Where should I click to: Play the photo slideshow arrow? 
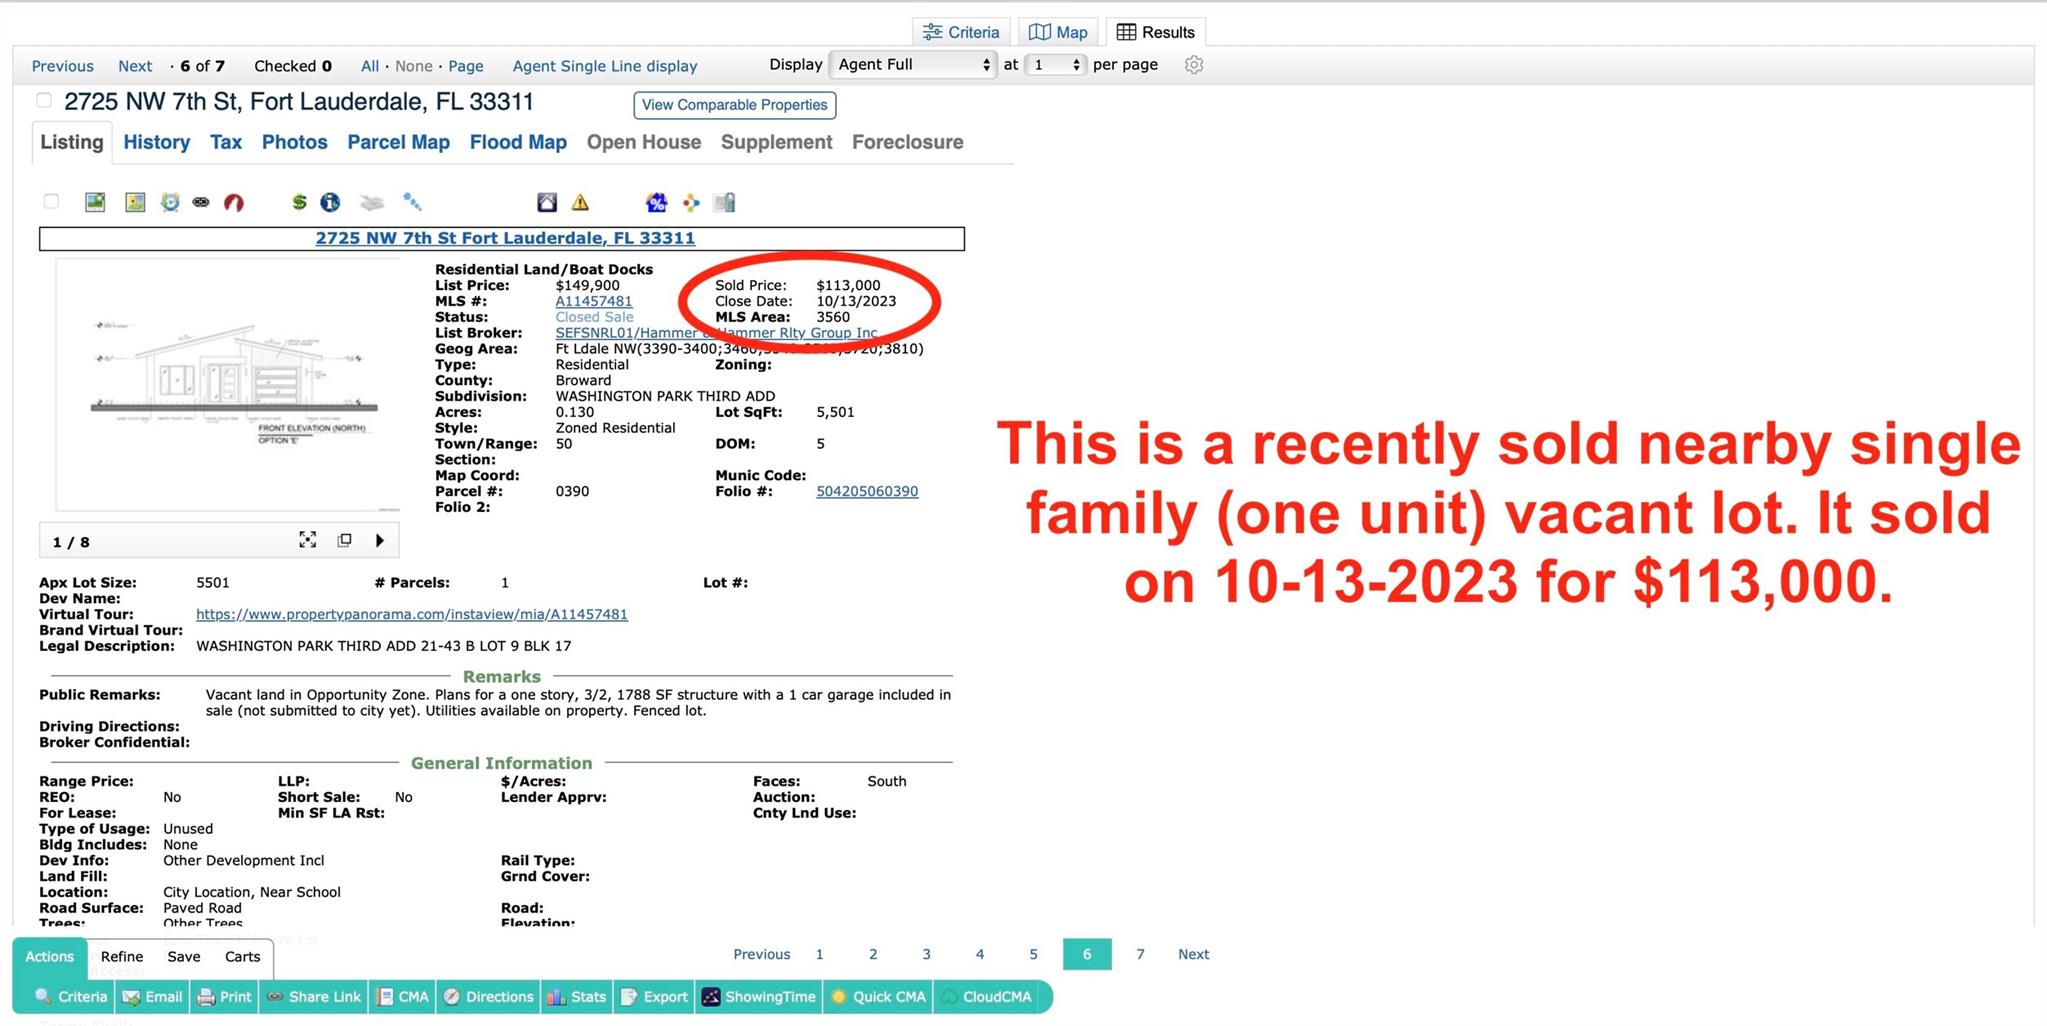380,541
